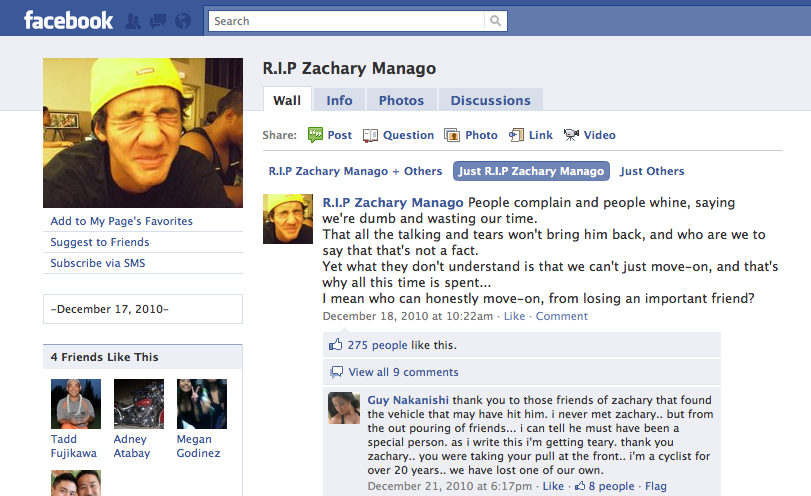
Task: Click the Photo share icon
Action: coord(452,136)
